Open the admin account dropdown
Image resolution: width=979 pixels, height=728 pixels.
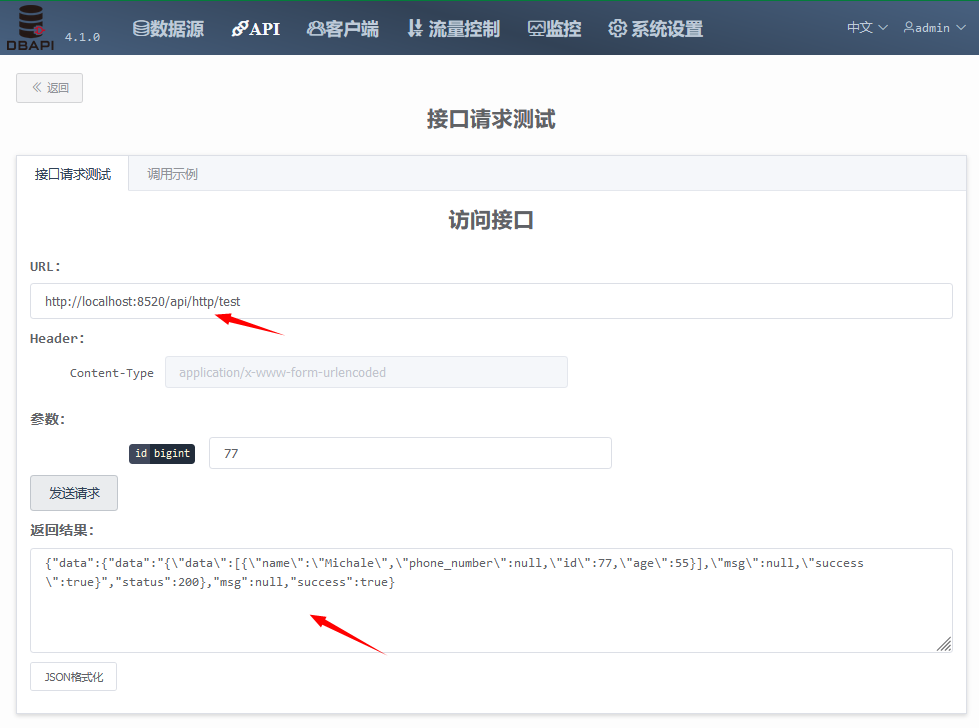click(932, 27)
